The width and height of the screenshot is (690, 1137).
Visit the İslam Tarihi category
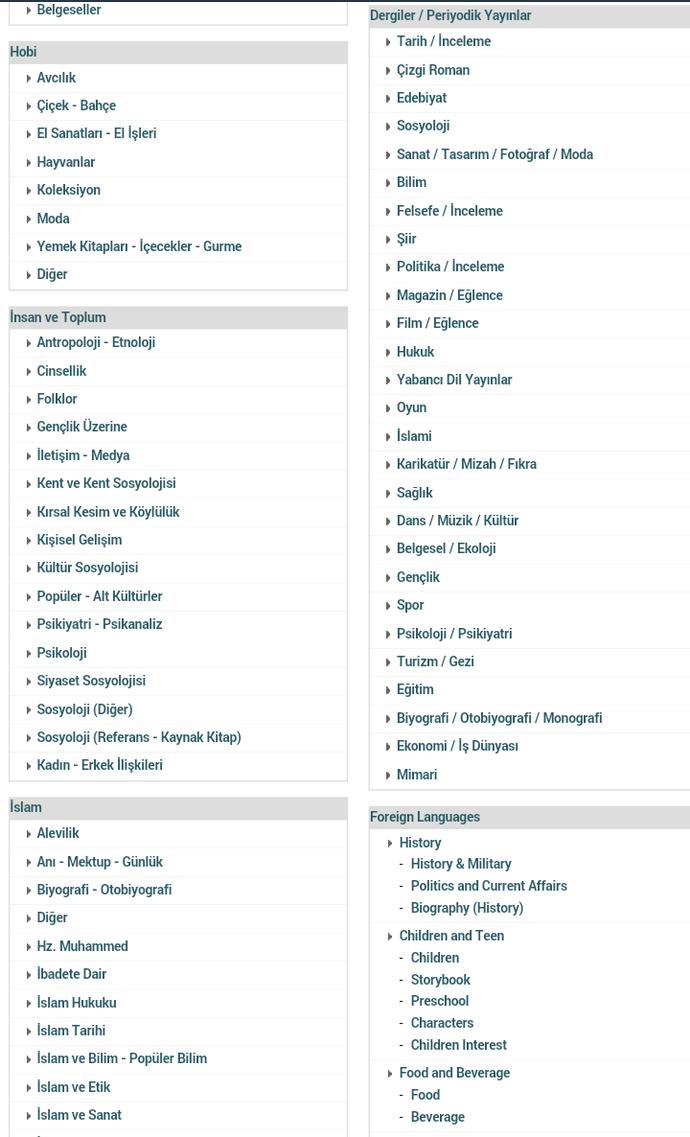click(x=71, y=1030)
